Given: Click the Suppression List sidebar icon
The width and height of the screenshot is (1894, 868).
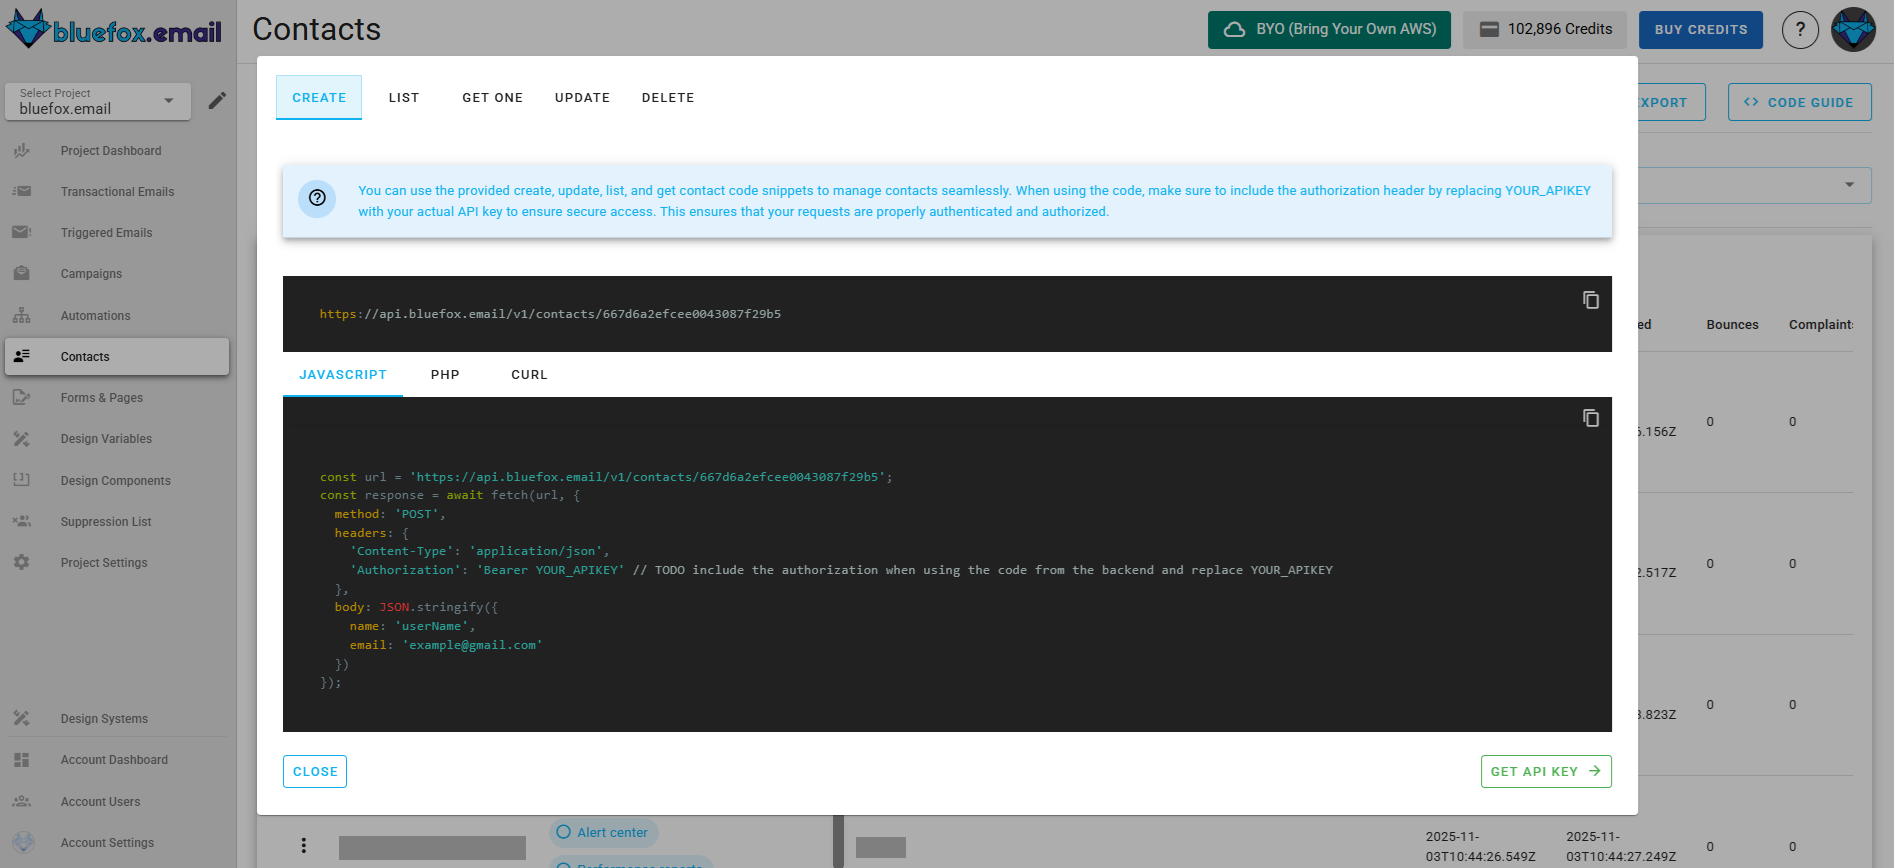Looking at the screenshot, I should pos(22,521).
